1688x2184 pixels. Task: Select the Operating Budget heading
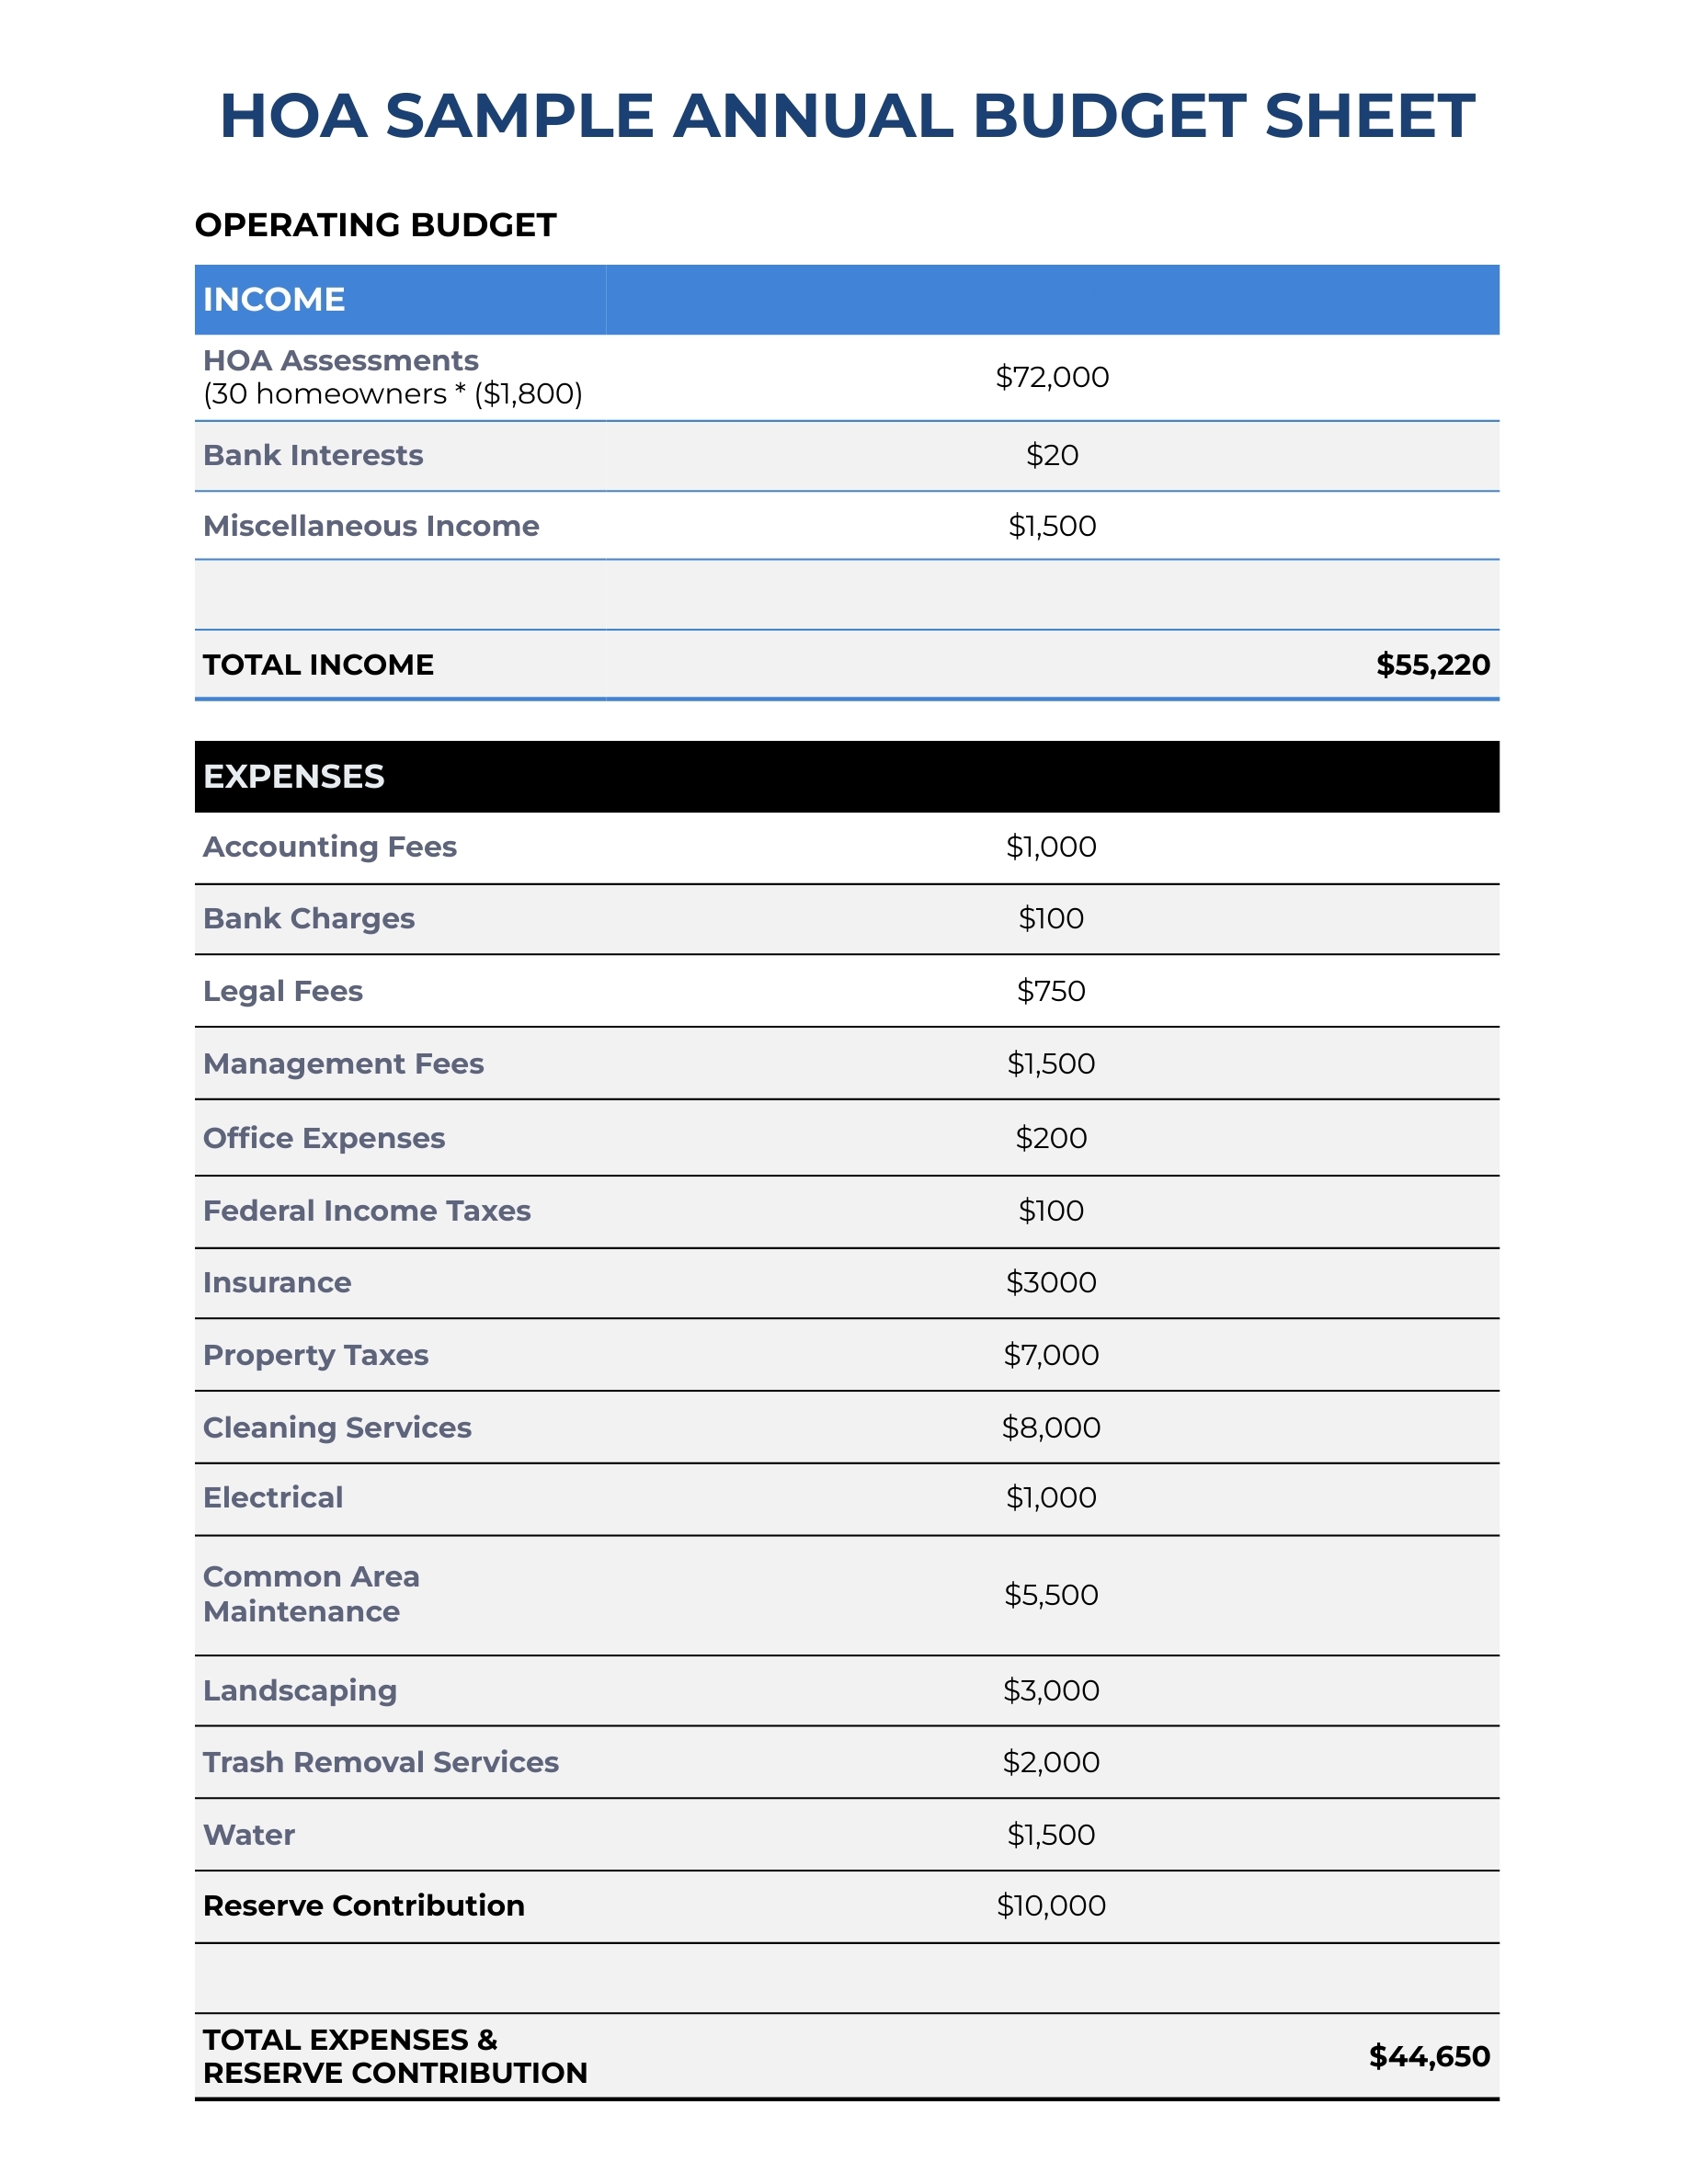click(x=375, y=225)
